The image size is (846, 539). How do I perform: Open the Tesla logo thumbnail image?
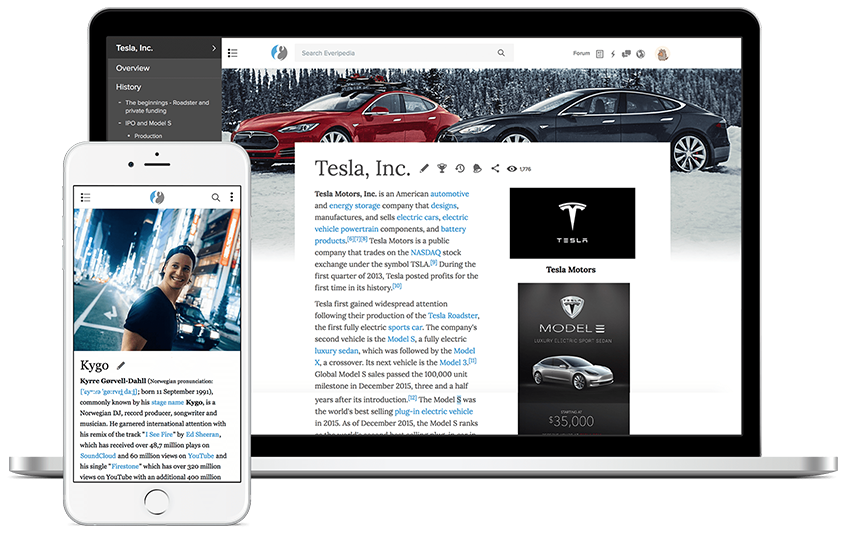572,223
